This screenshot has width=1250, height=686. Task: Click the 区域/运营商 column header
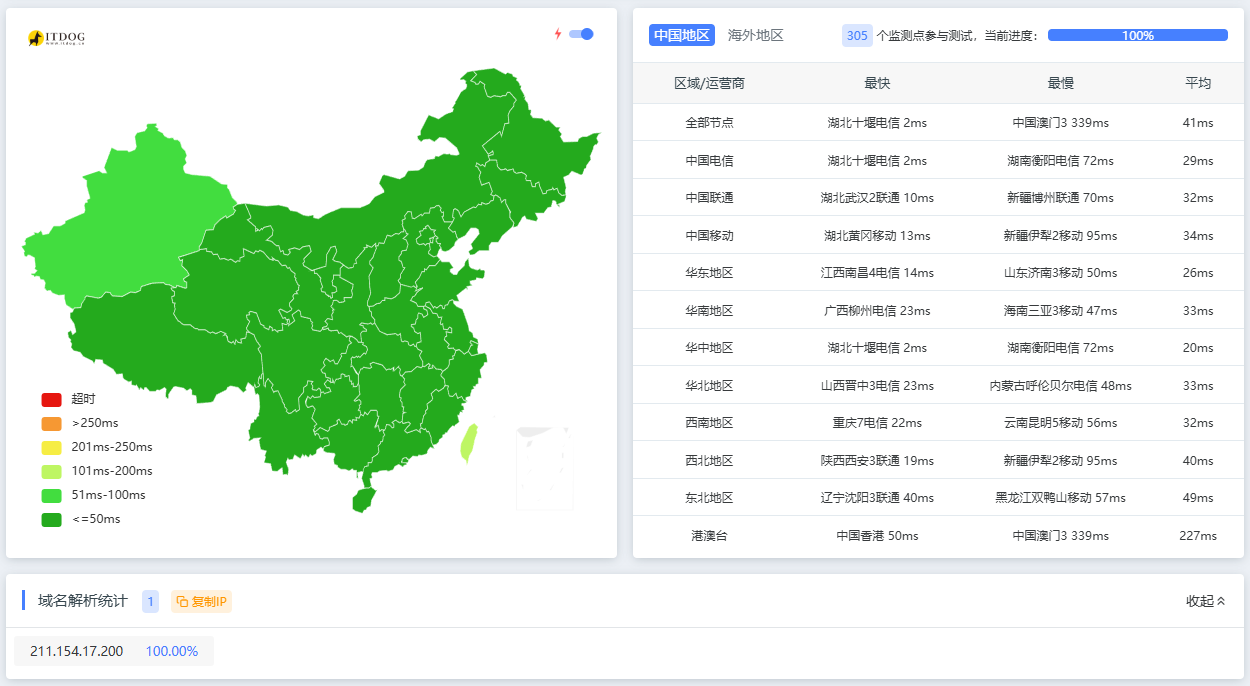click(709, 83)
